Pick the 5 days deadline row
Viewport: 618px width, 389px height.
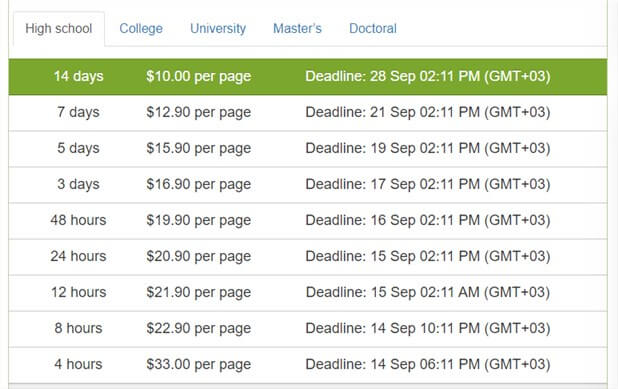[x=308, y=149]
